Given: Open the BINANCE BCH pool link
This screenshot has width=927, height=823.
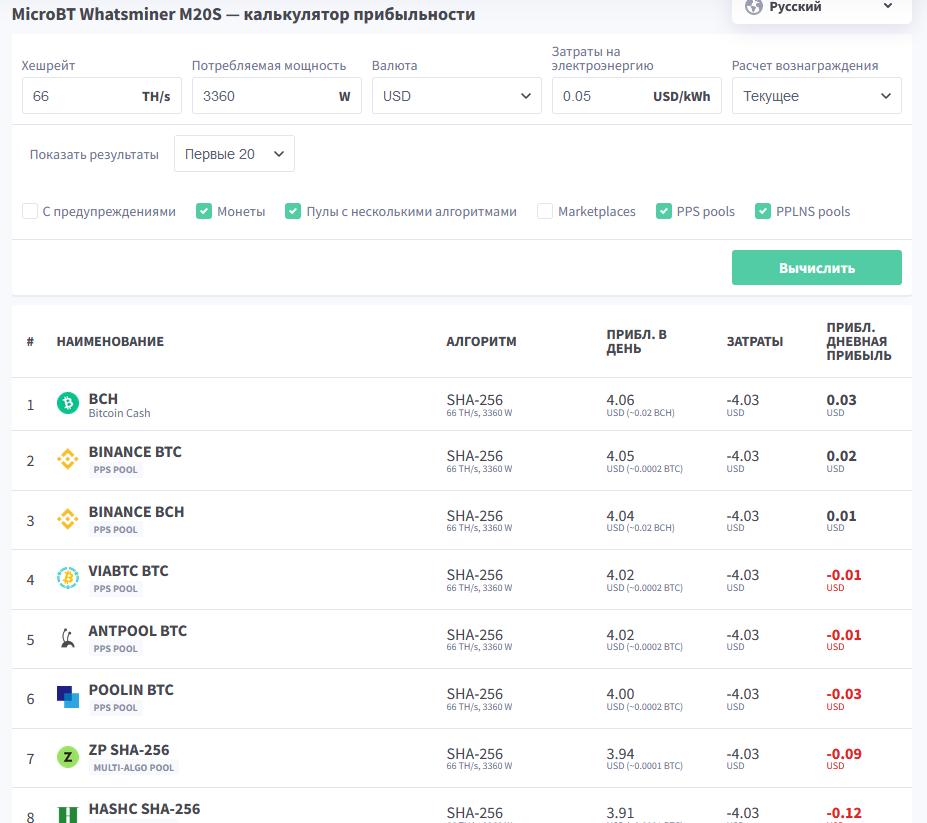Looking at the screenshot, I should point(136,511).
